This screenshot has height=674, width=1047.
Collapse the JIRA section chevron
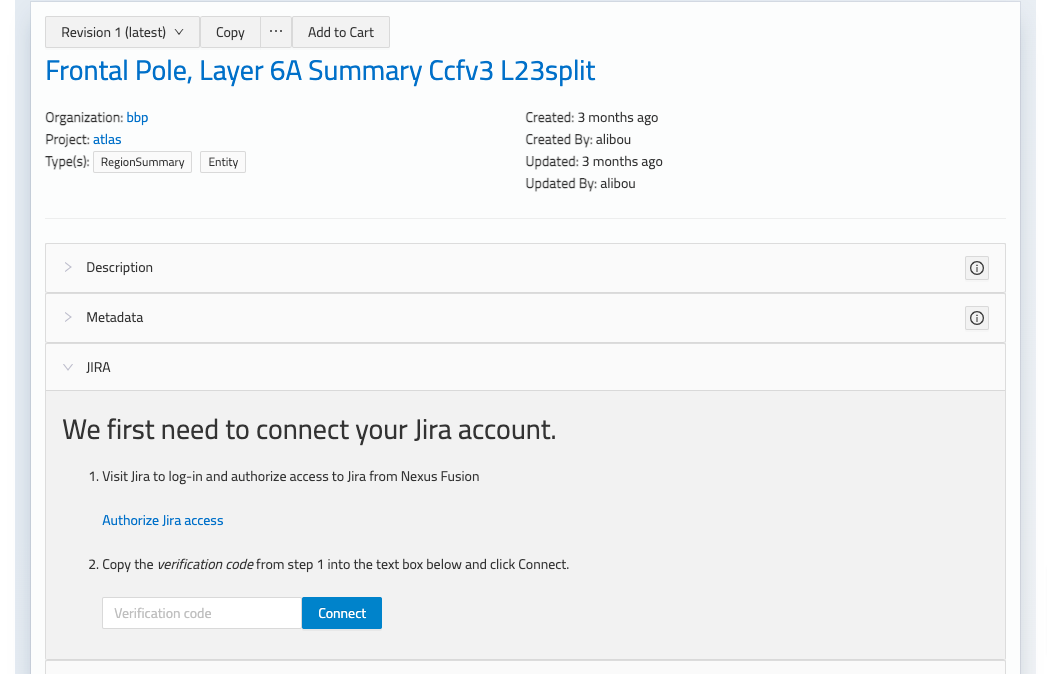click(x=67, y=367)
